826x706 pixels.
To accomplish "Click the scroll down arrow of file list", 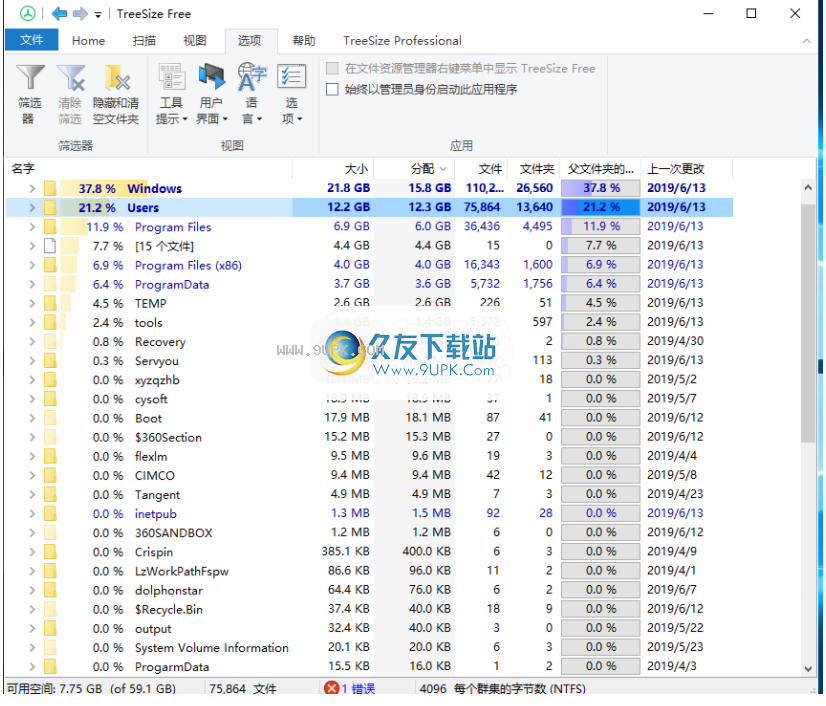I will [x=808, y=669].
